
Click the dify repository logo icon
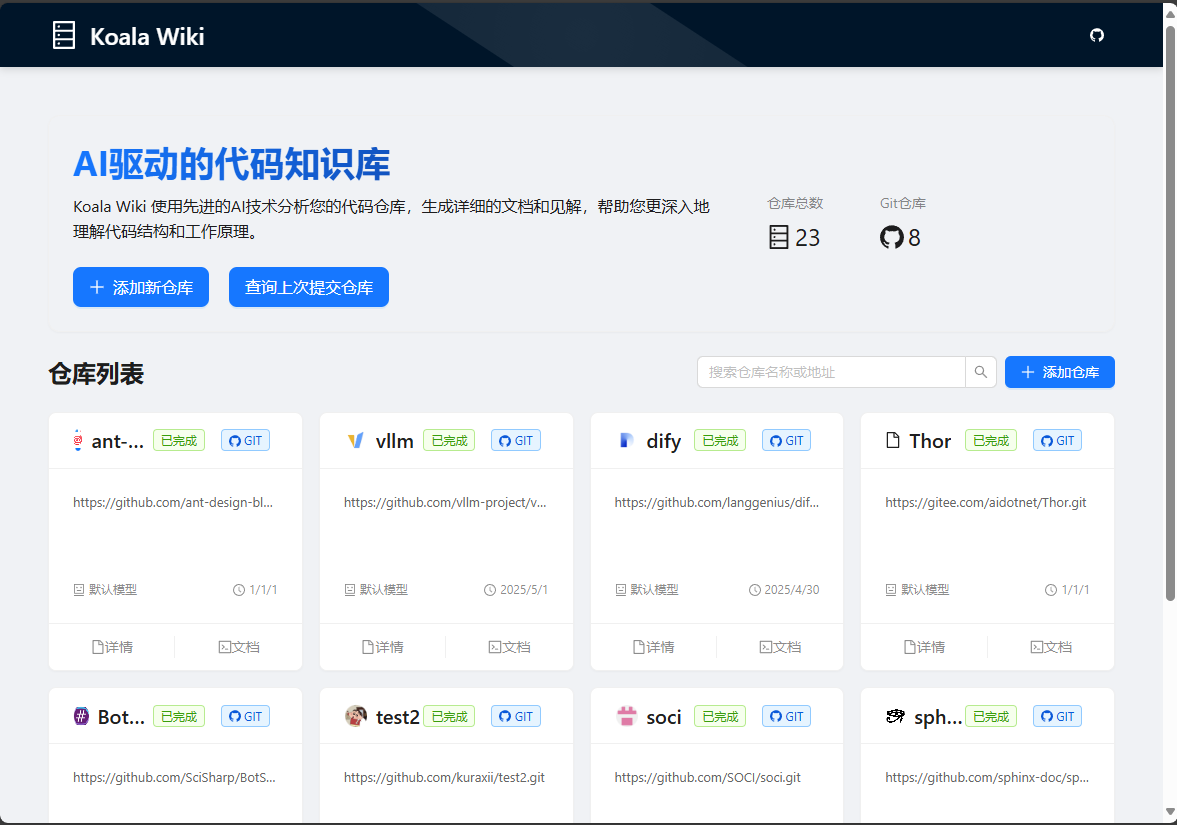[626, 441]
